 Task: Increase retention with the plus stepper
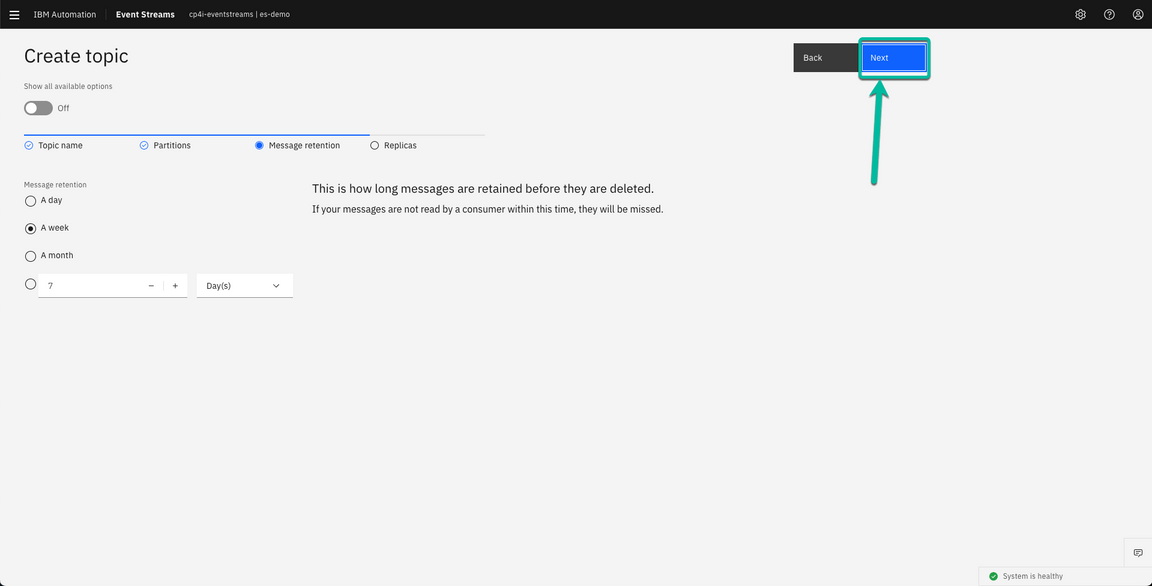tap(174, 285)
